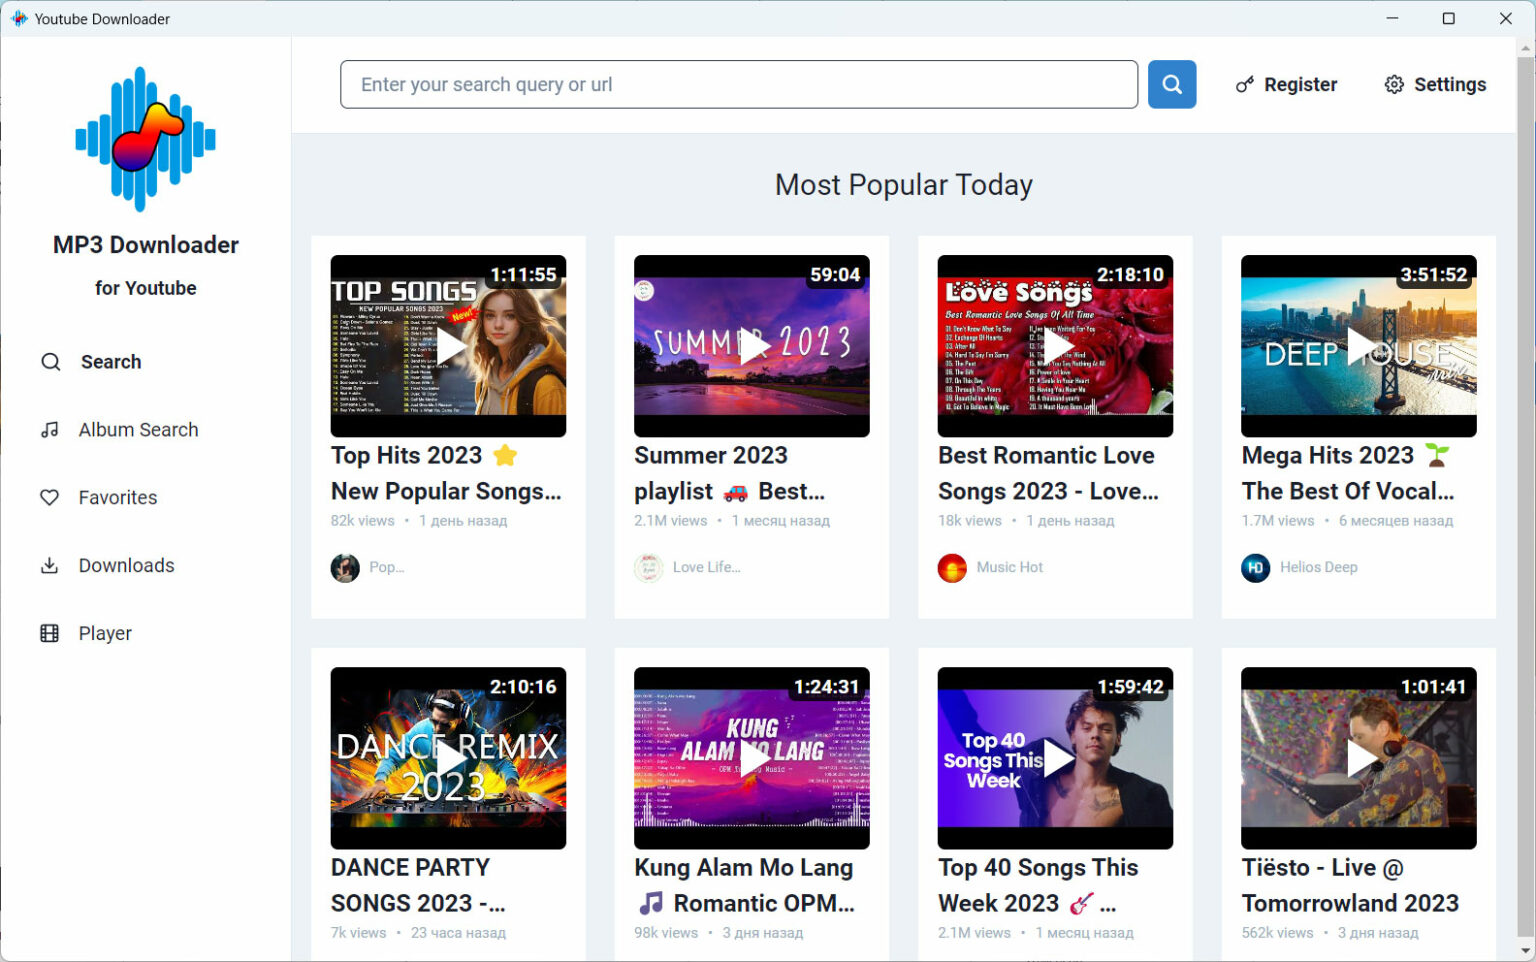Click the 1:11:55 duration badge
This screenshot has height=962, width=1536.
(523, 274)
